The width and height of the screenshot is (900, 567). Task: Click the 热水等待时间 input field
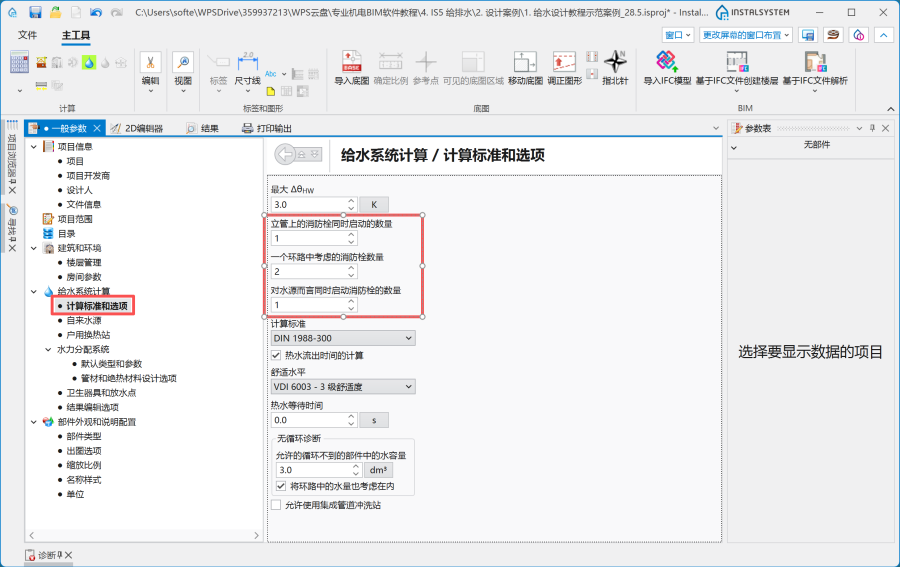(310, 420)
